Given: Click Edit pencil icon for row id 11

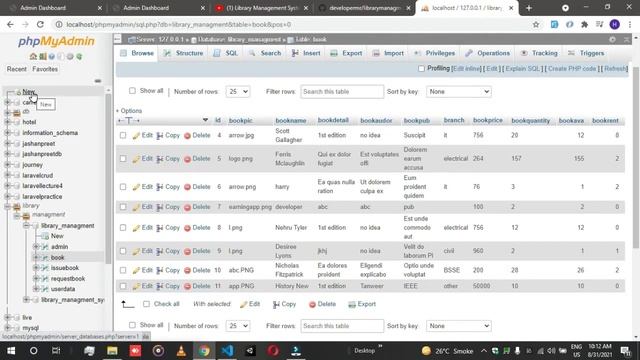Looking at the screenshot, I should pos(136,286).
